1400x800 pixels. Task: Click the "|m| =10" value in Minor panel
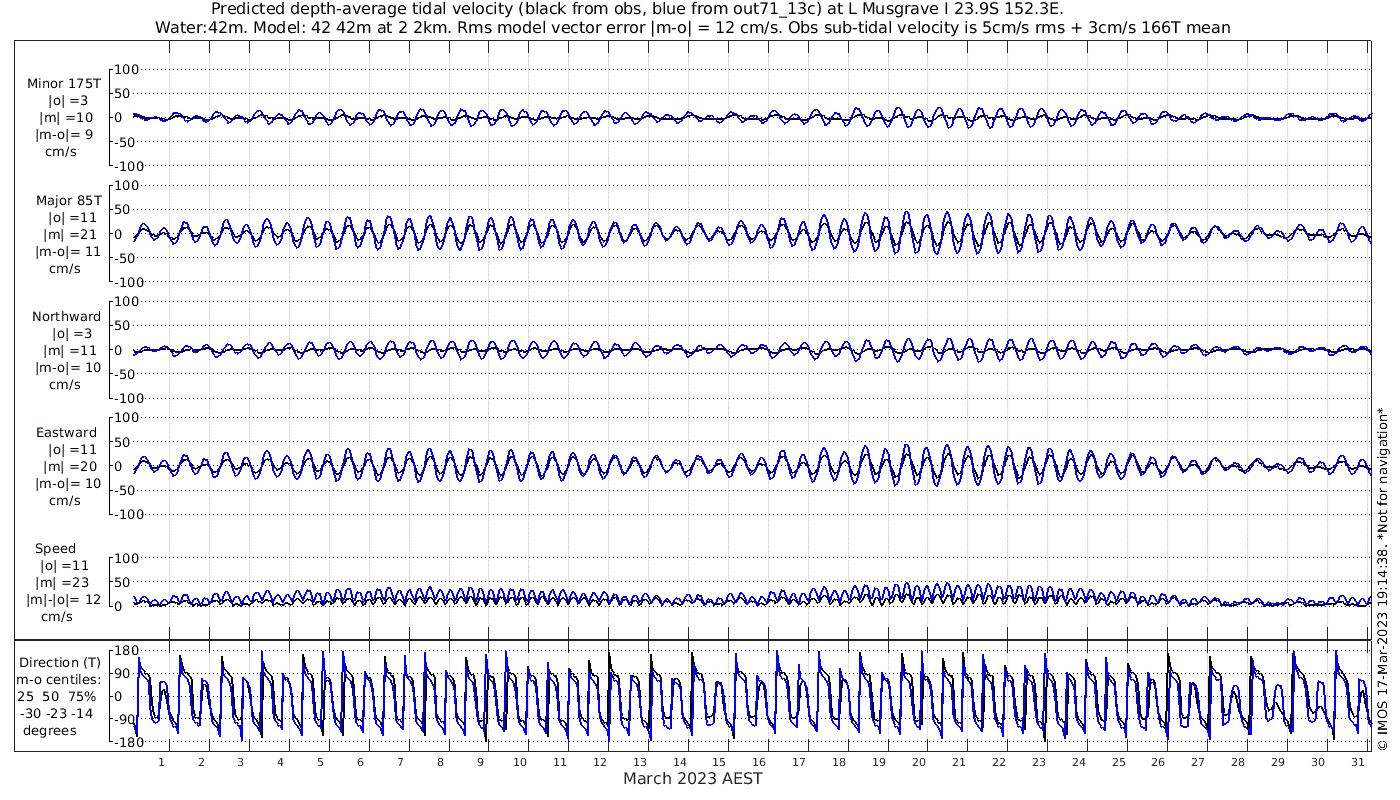click(x=67, y=117)
